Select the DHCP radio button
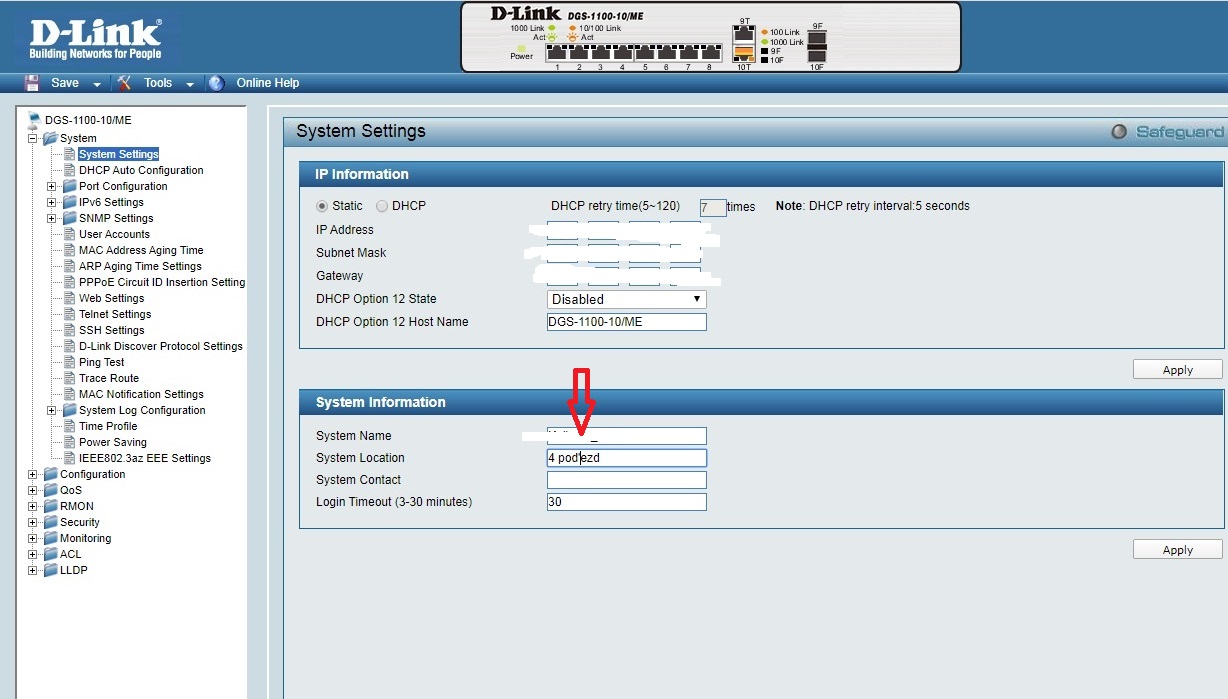 382,206
